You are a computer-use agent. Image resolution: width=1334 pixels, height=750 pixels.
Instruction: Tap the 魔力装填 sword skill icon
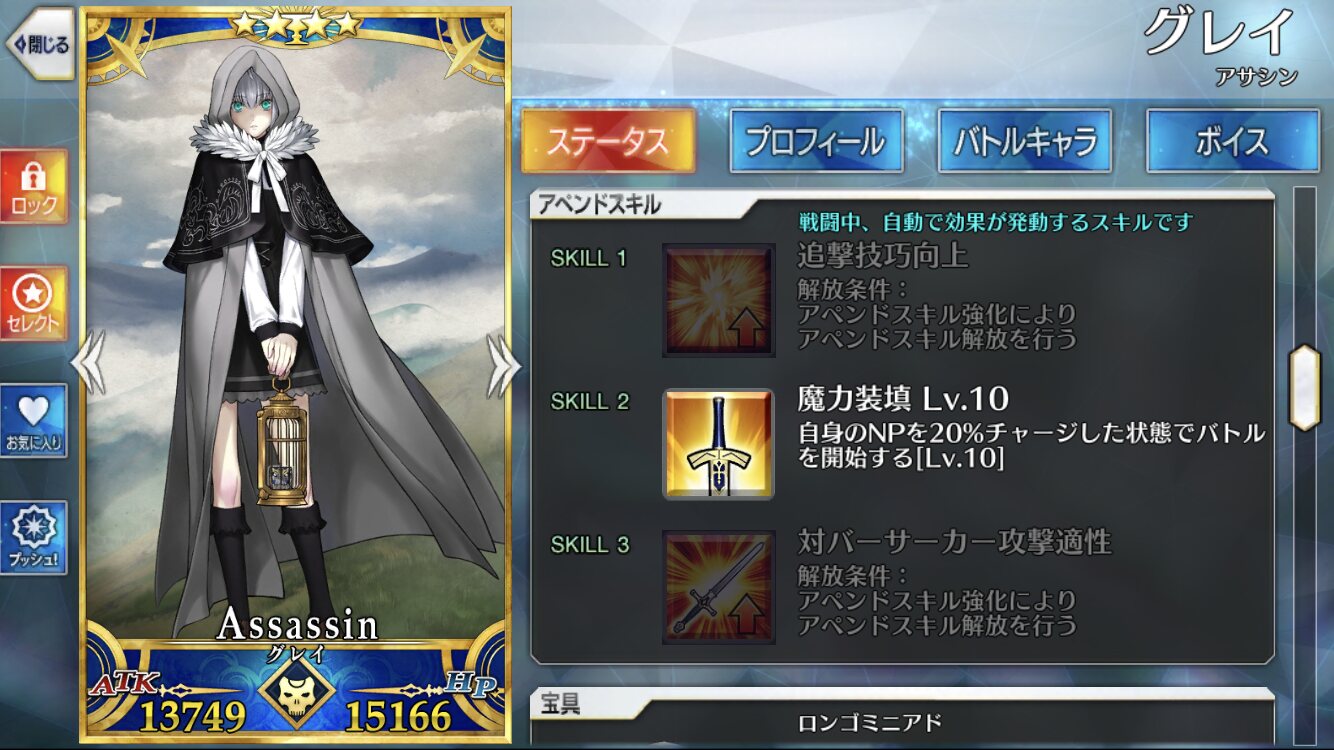coord(718,444)
